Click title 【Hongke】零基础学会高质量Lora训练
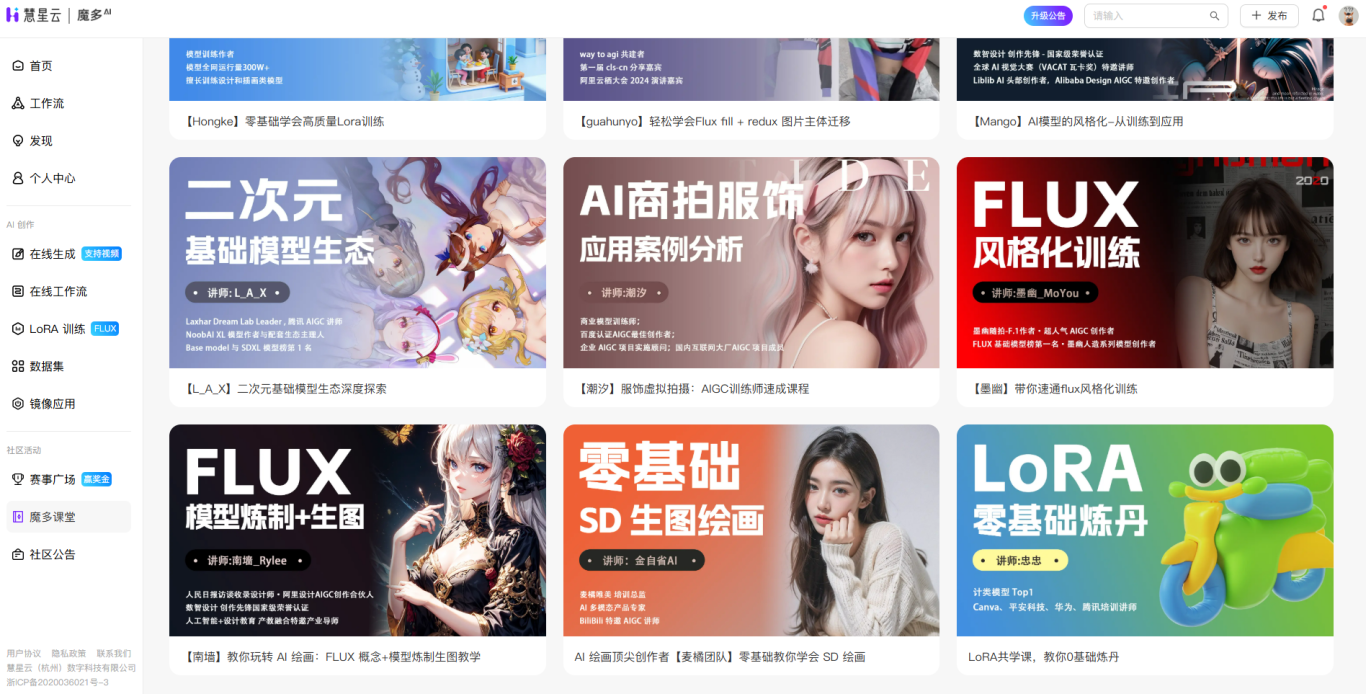 (284, 121)
